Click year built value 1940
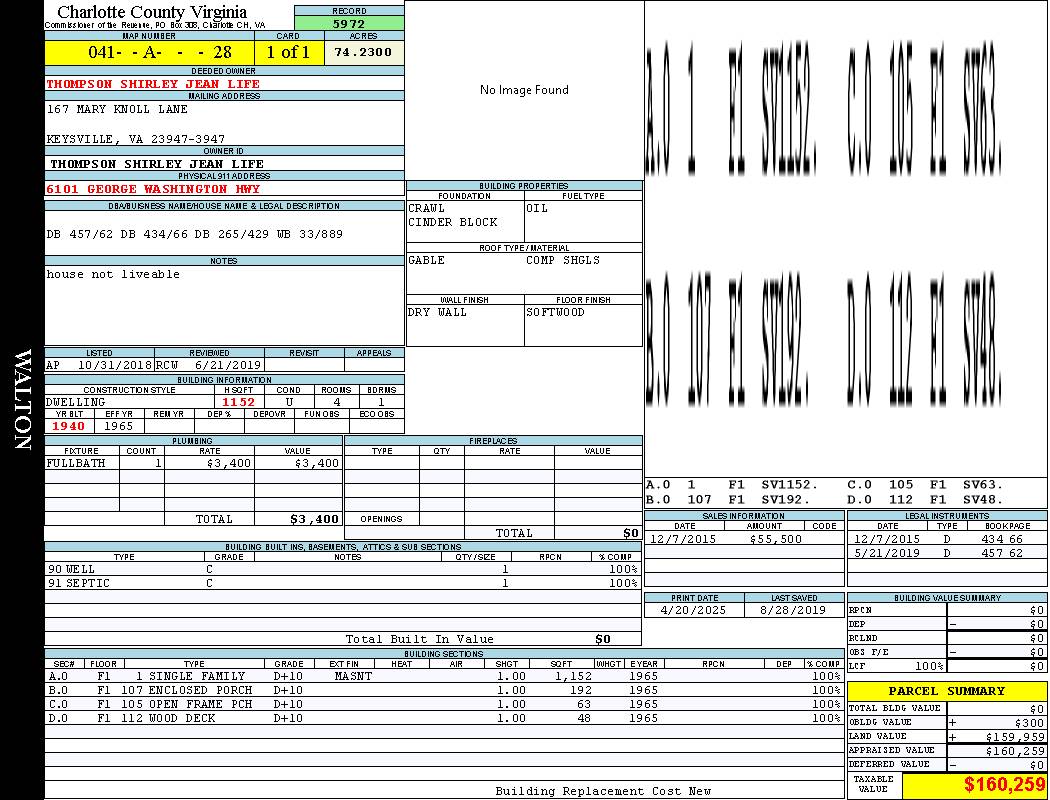This screenshot has height=800, width=1050. point(68,426)
